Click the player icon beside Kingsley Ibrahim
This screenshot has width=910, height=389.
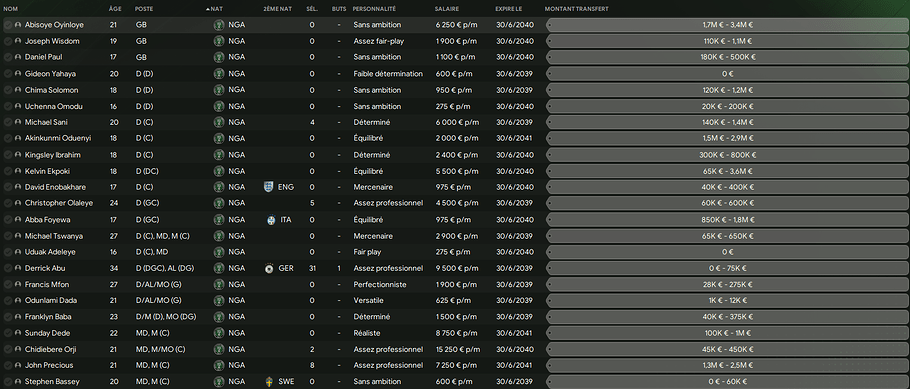18,155
